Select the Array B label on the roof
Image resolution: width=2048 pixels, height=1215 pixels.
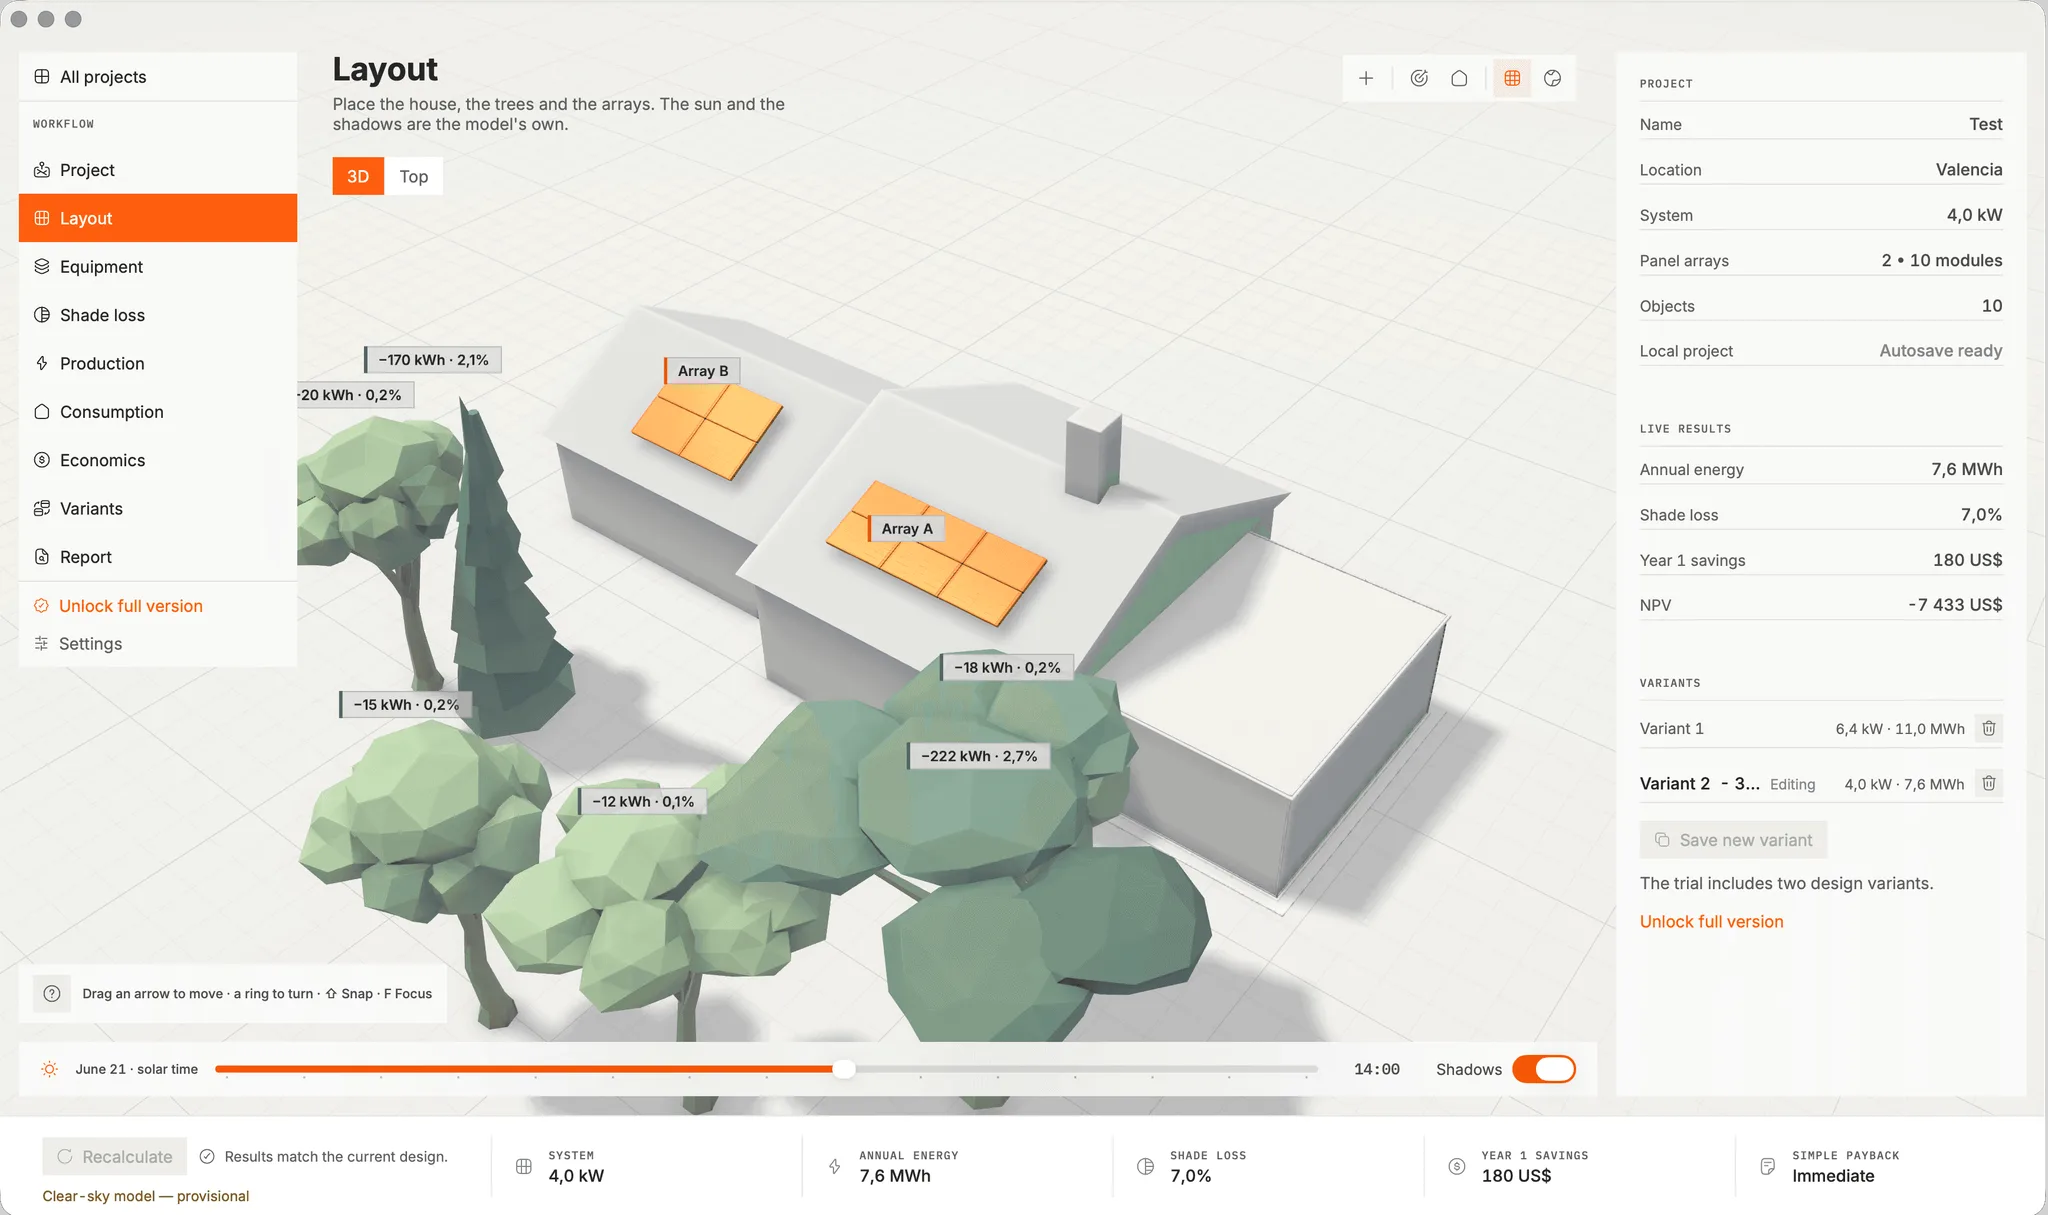[x=702, y=371]
